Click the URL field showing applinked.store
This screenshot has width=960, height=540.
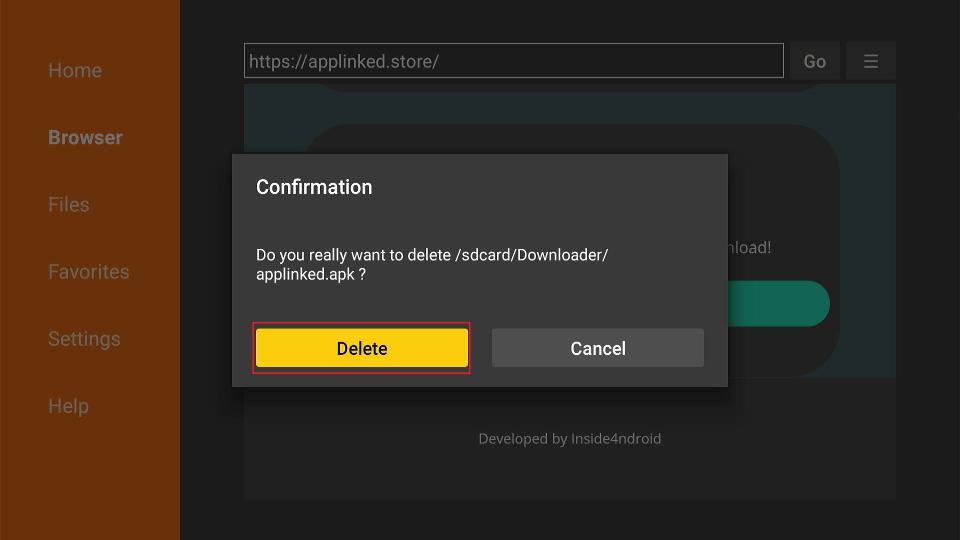(x=514, y=61)
